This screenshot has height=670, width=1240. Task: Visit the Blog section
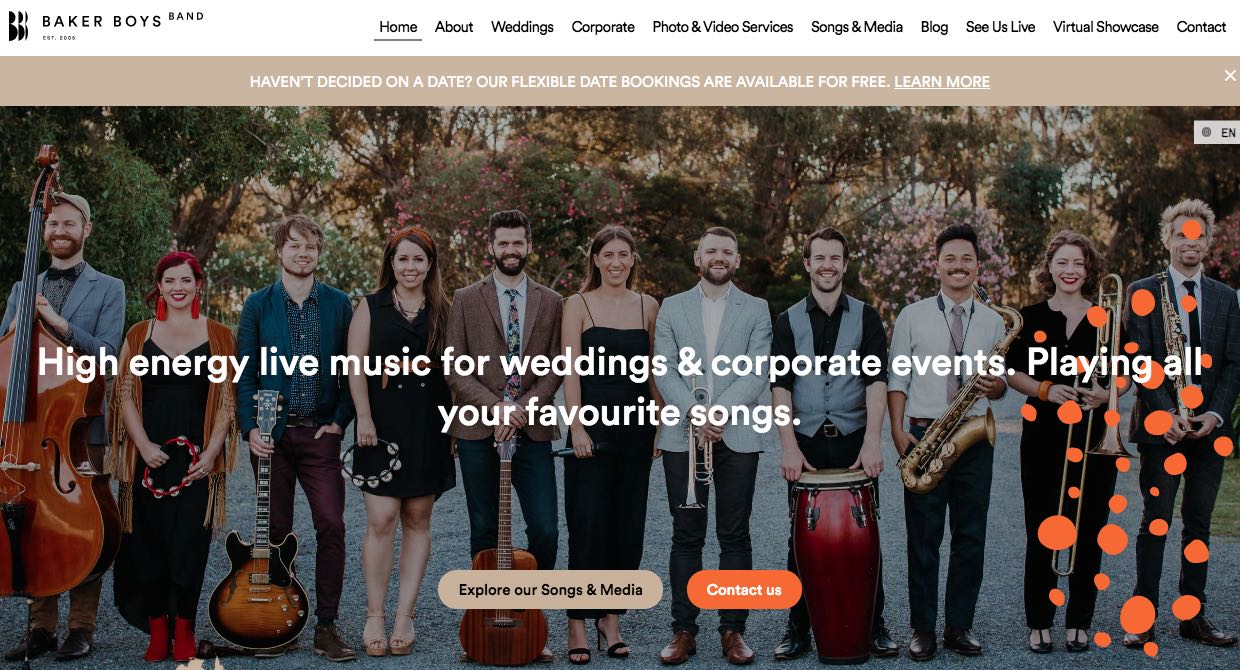coord(934,27)
